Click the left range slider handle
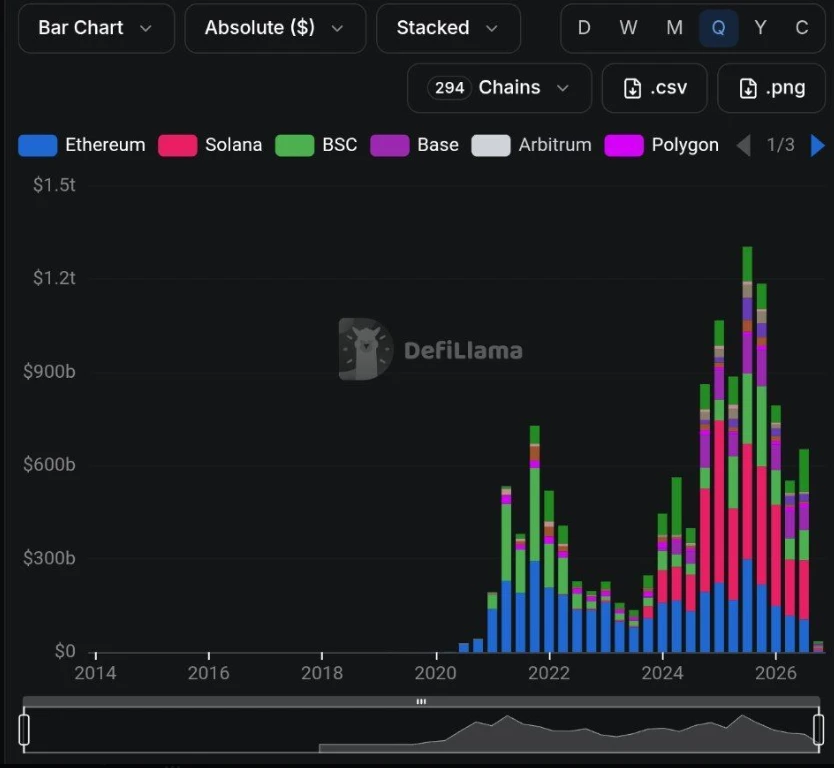This screenshot has width=834, height=768. [24, 730]
